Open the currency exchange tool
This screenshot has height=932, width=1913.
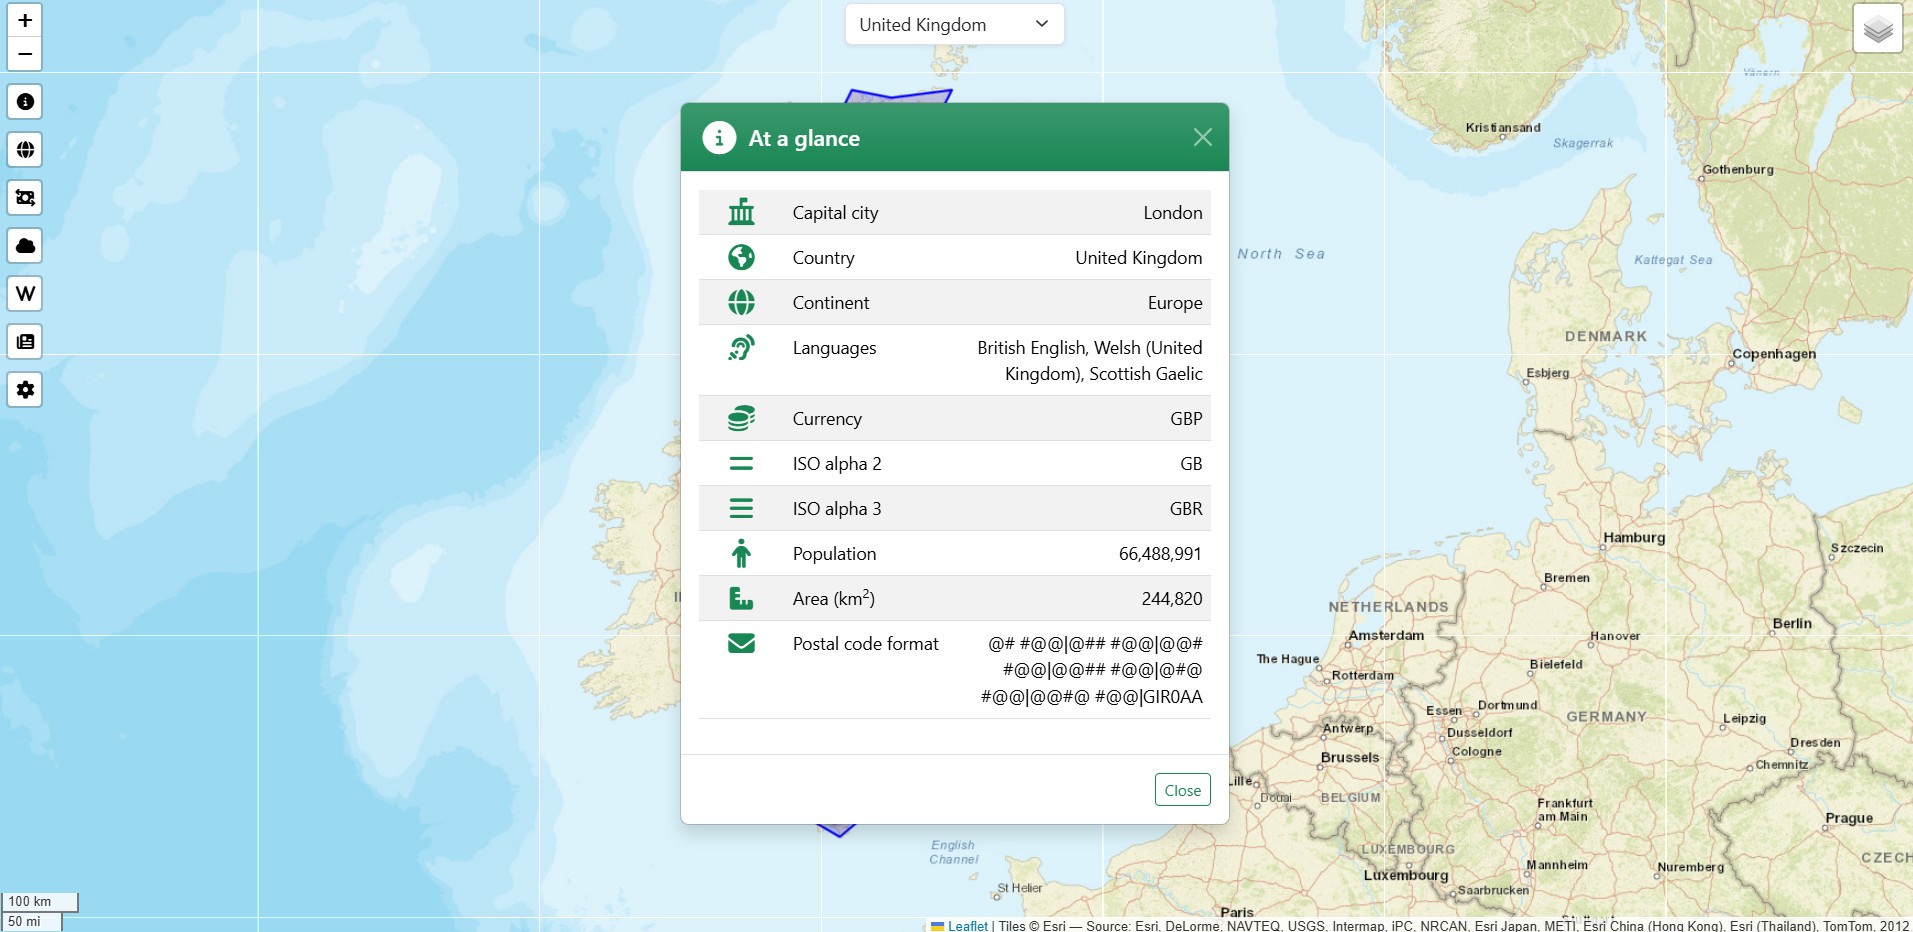point(25,198)
